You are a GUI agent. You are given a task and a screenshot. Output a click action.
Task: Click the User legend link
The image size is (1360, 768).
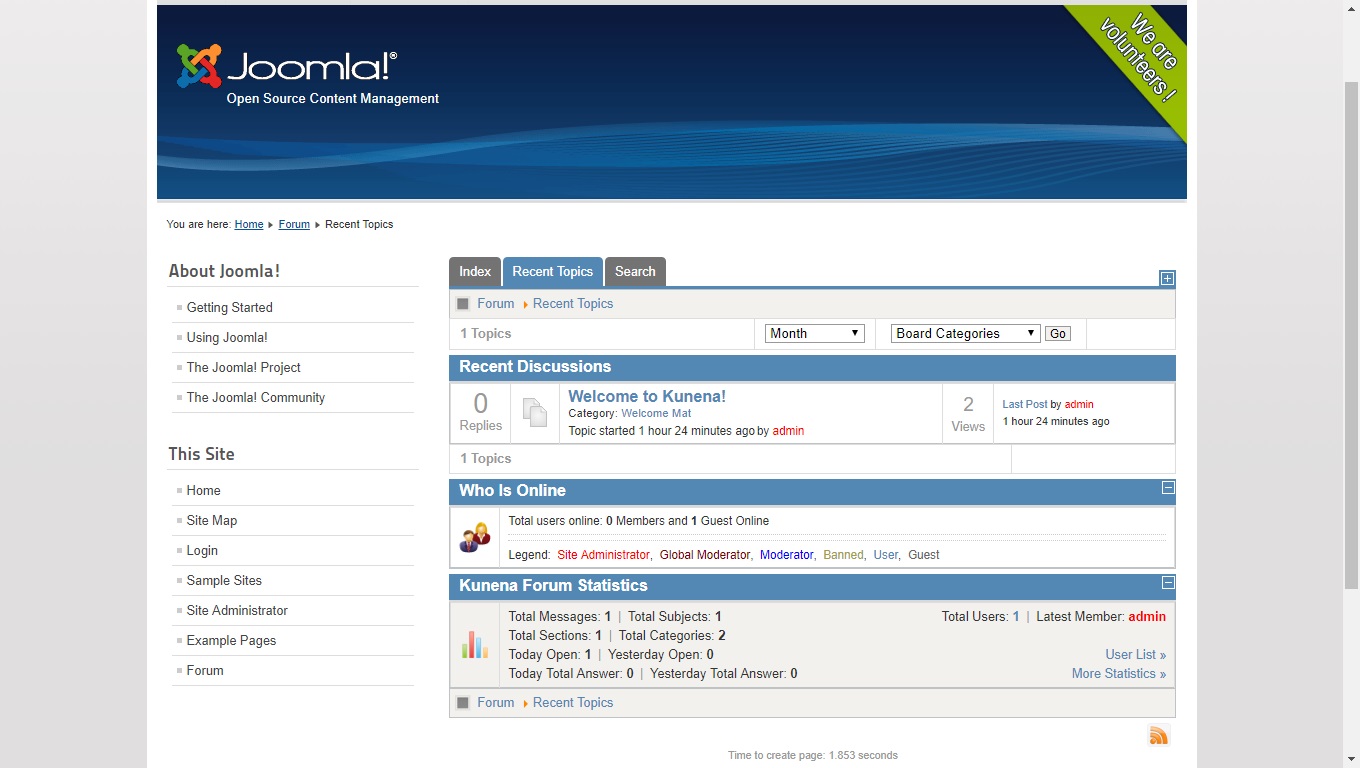886,554
